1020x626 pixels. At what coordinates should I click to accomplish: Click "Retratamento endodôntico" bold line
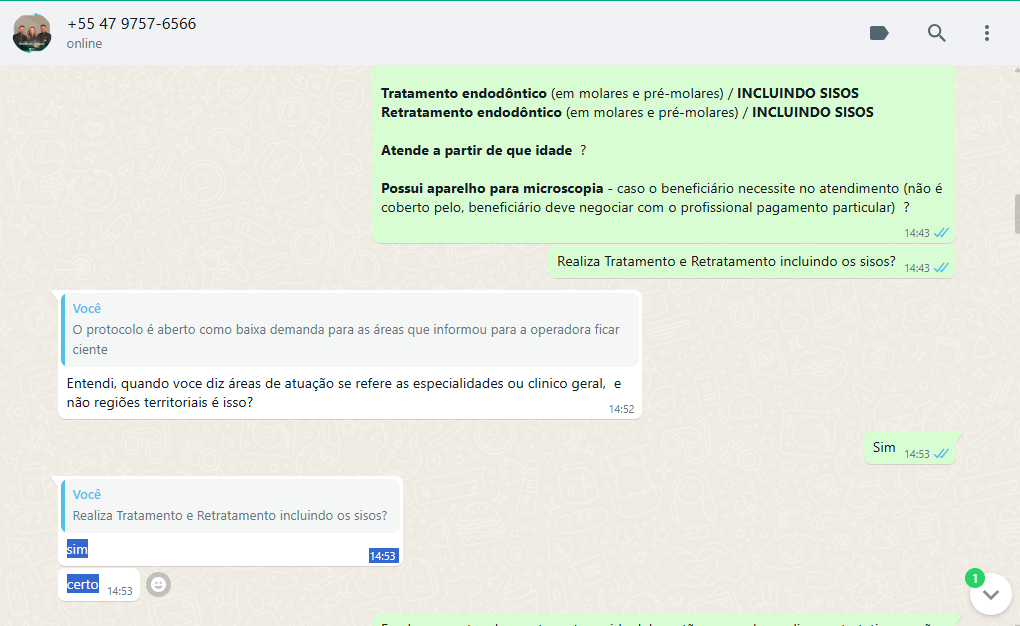pyautogui.click(x=471, y=113)
